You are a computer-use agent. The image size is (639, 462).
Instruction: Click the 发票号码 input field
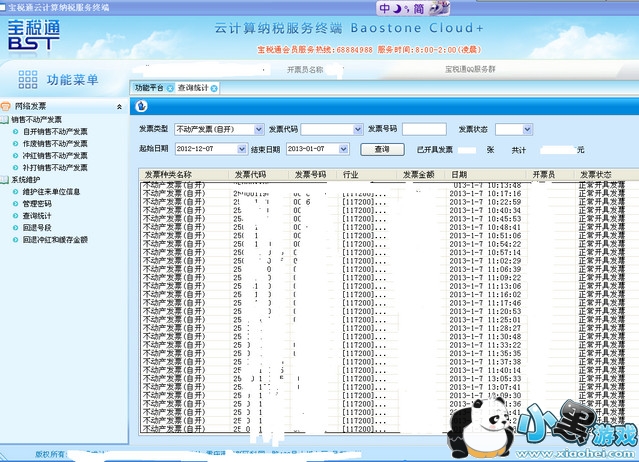pyautogui.click(x=424, y=129)
